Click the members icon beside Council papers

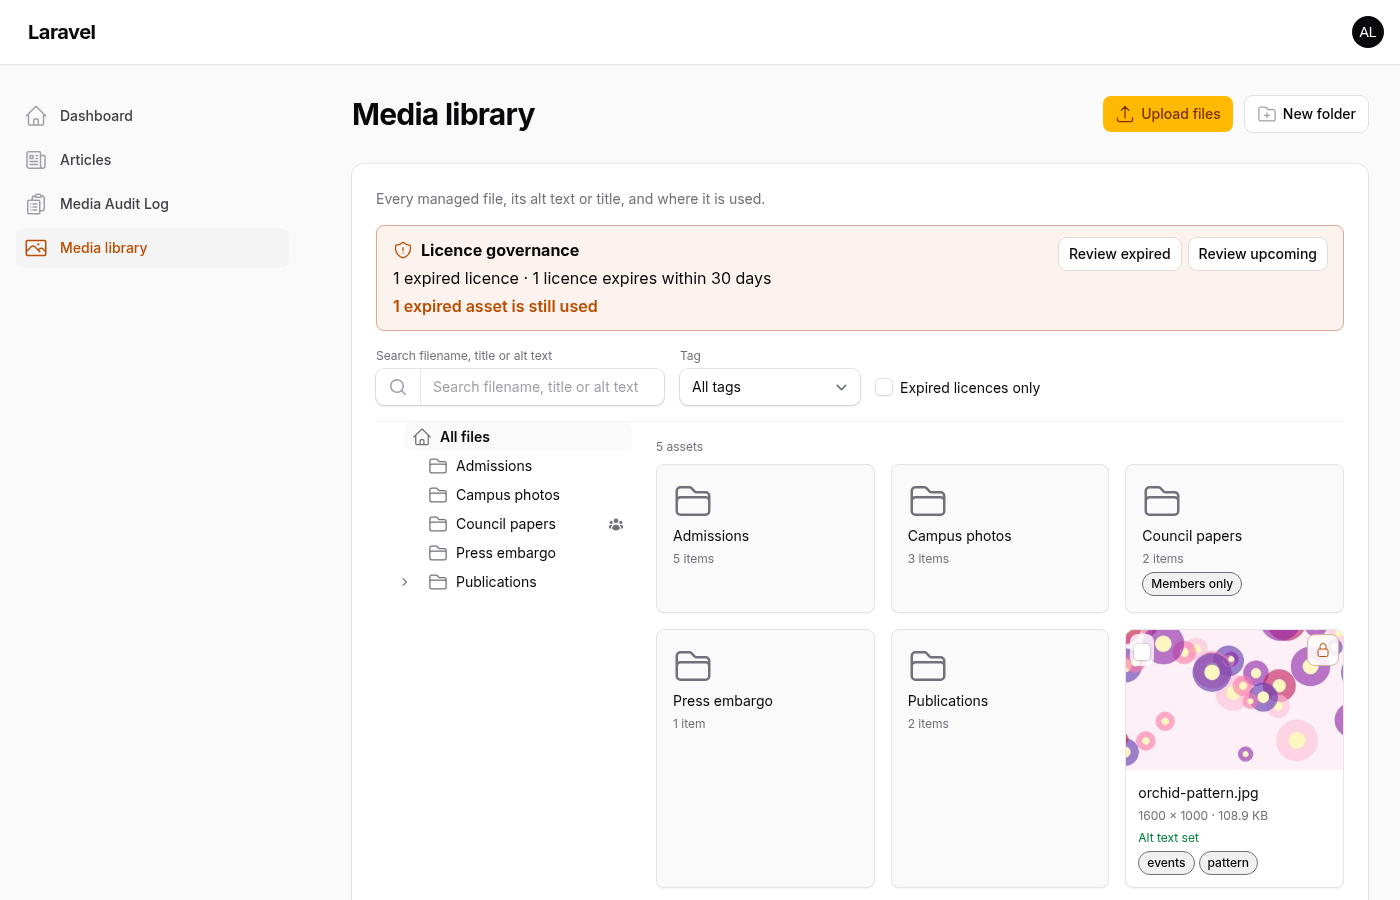tap(616, 524)
